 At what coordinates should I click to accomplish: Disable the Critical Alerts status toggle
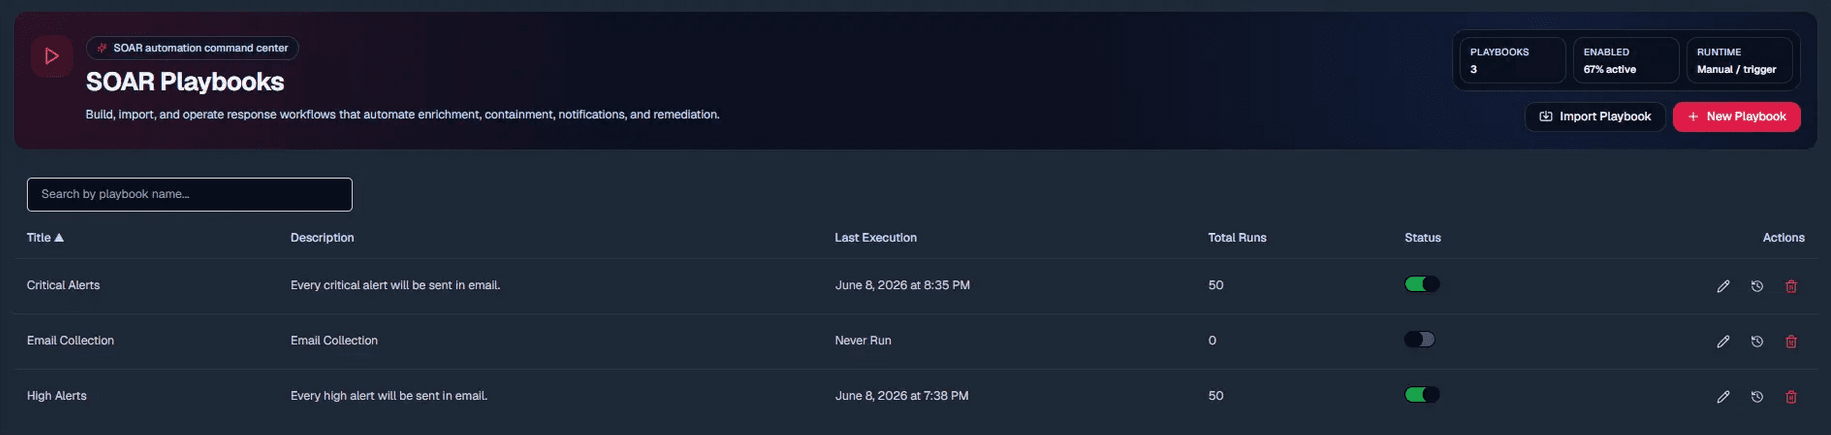point(1422,284)
